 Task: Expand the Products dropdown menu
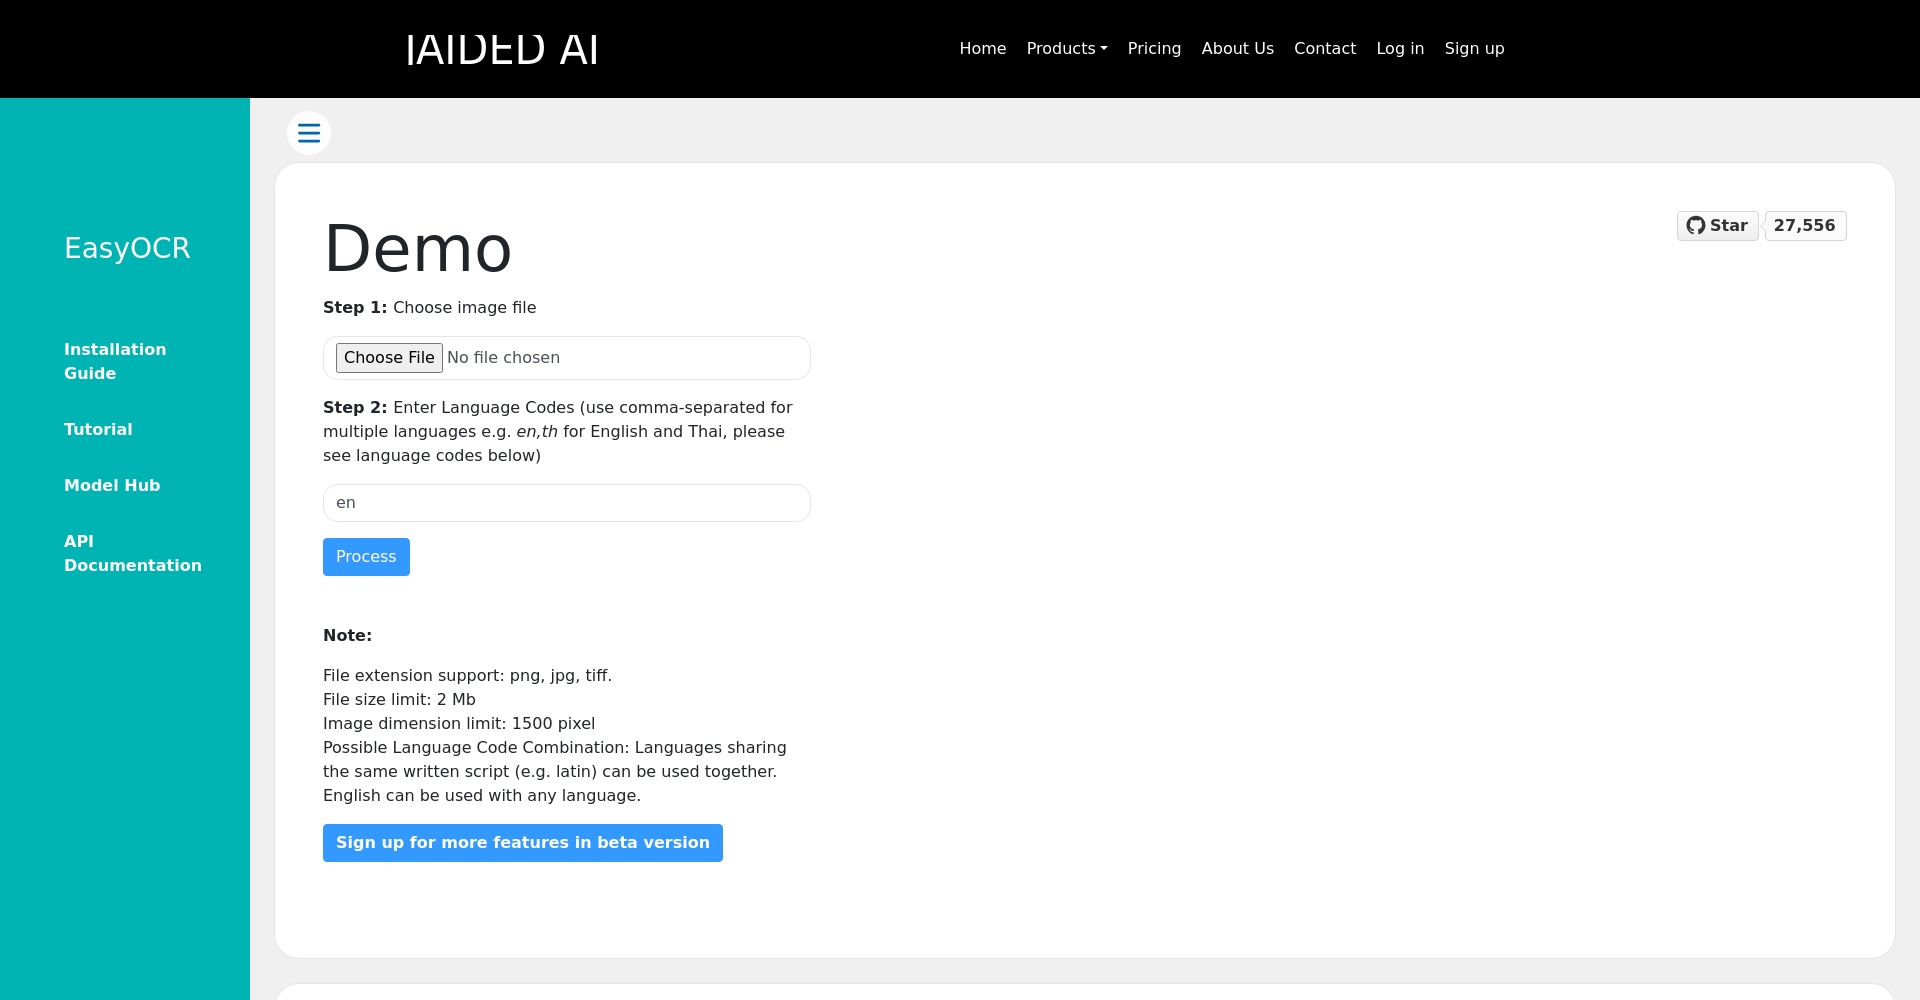point(1066,49)
